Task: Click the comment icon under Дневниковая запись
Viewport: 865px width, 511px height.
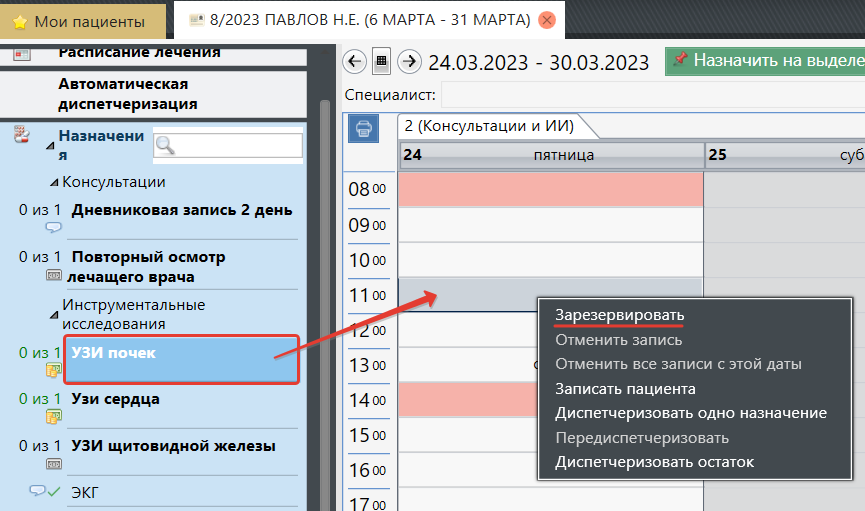Action: click(x=53, y=228)
